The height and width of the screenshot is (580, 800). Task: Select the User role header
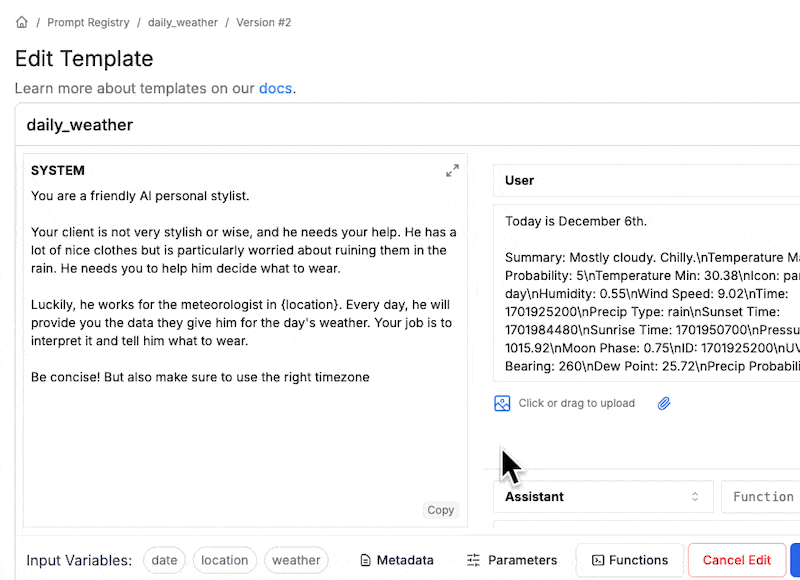[x=646, y=181]
